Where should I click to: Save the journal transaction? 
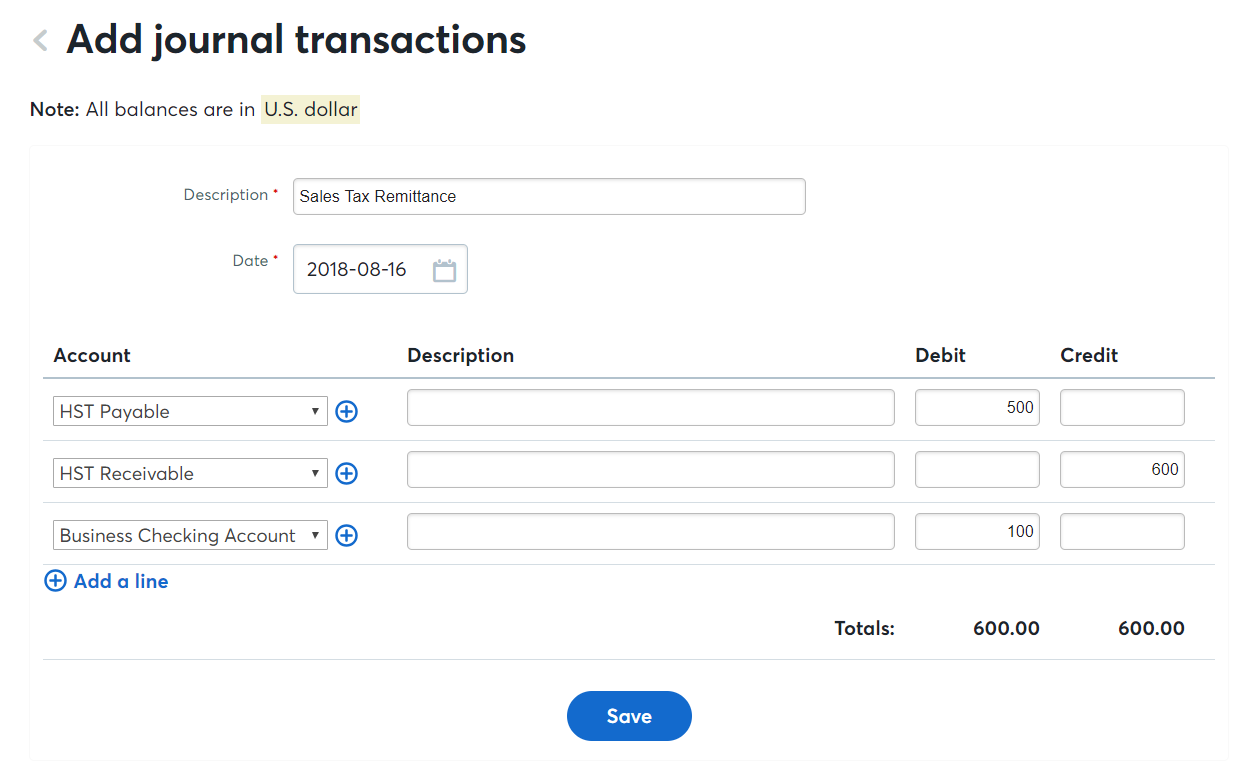click(629, 716)
